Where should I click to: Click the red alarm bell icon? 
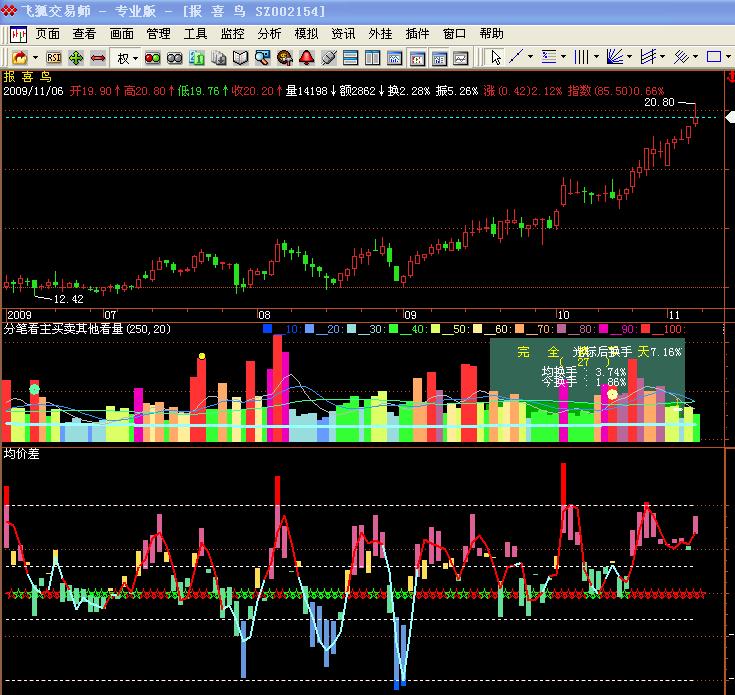pyautogui.click(x=307, y=58)
